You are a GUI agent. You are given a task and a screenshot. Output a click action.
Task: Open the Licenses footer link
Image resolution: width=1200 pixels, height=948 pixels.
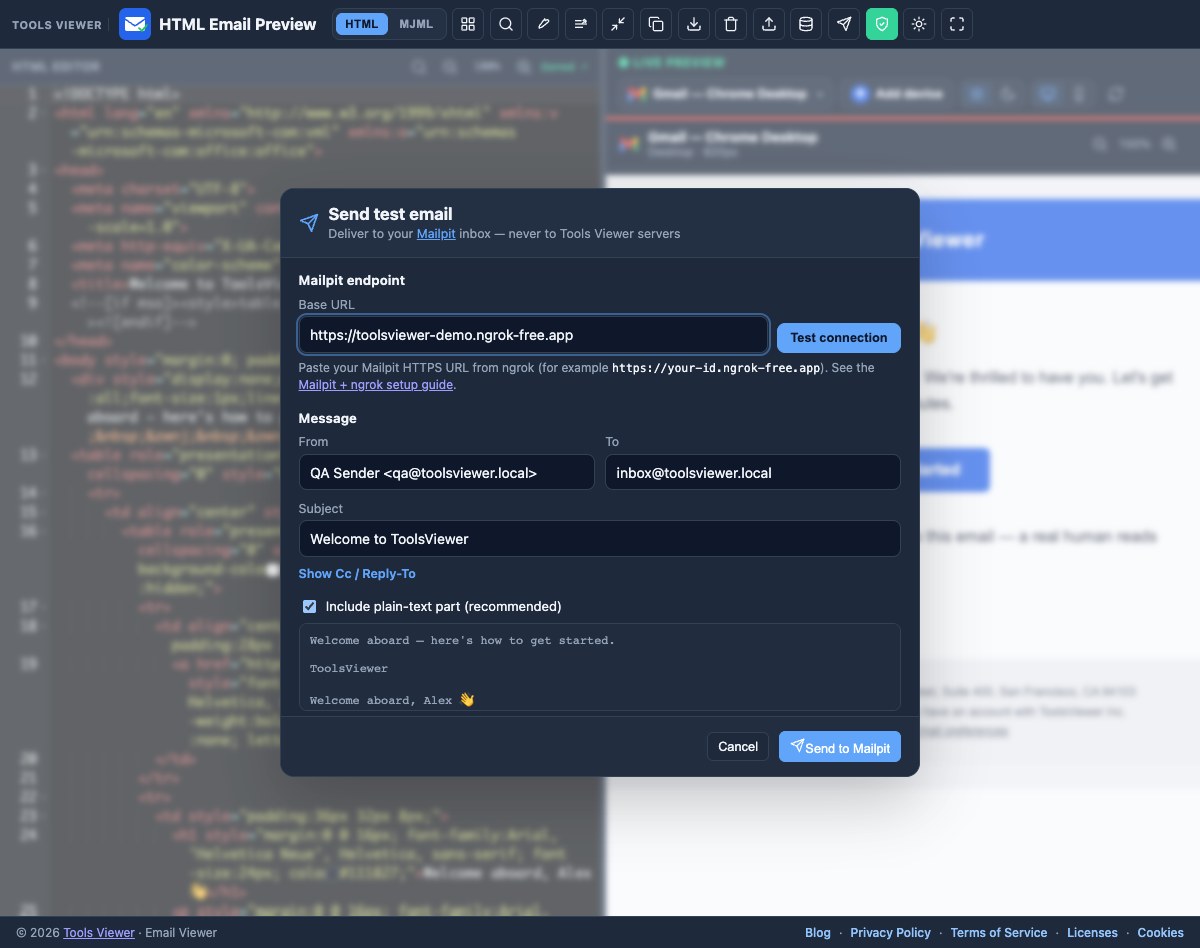pyautogui.click(x=1092, y=932)
